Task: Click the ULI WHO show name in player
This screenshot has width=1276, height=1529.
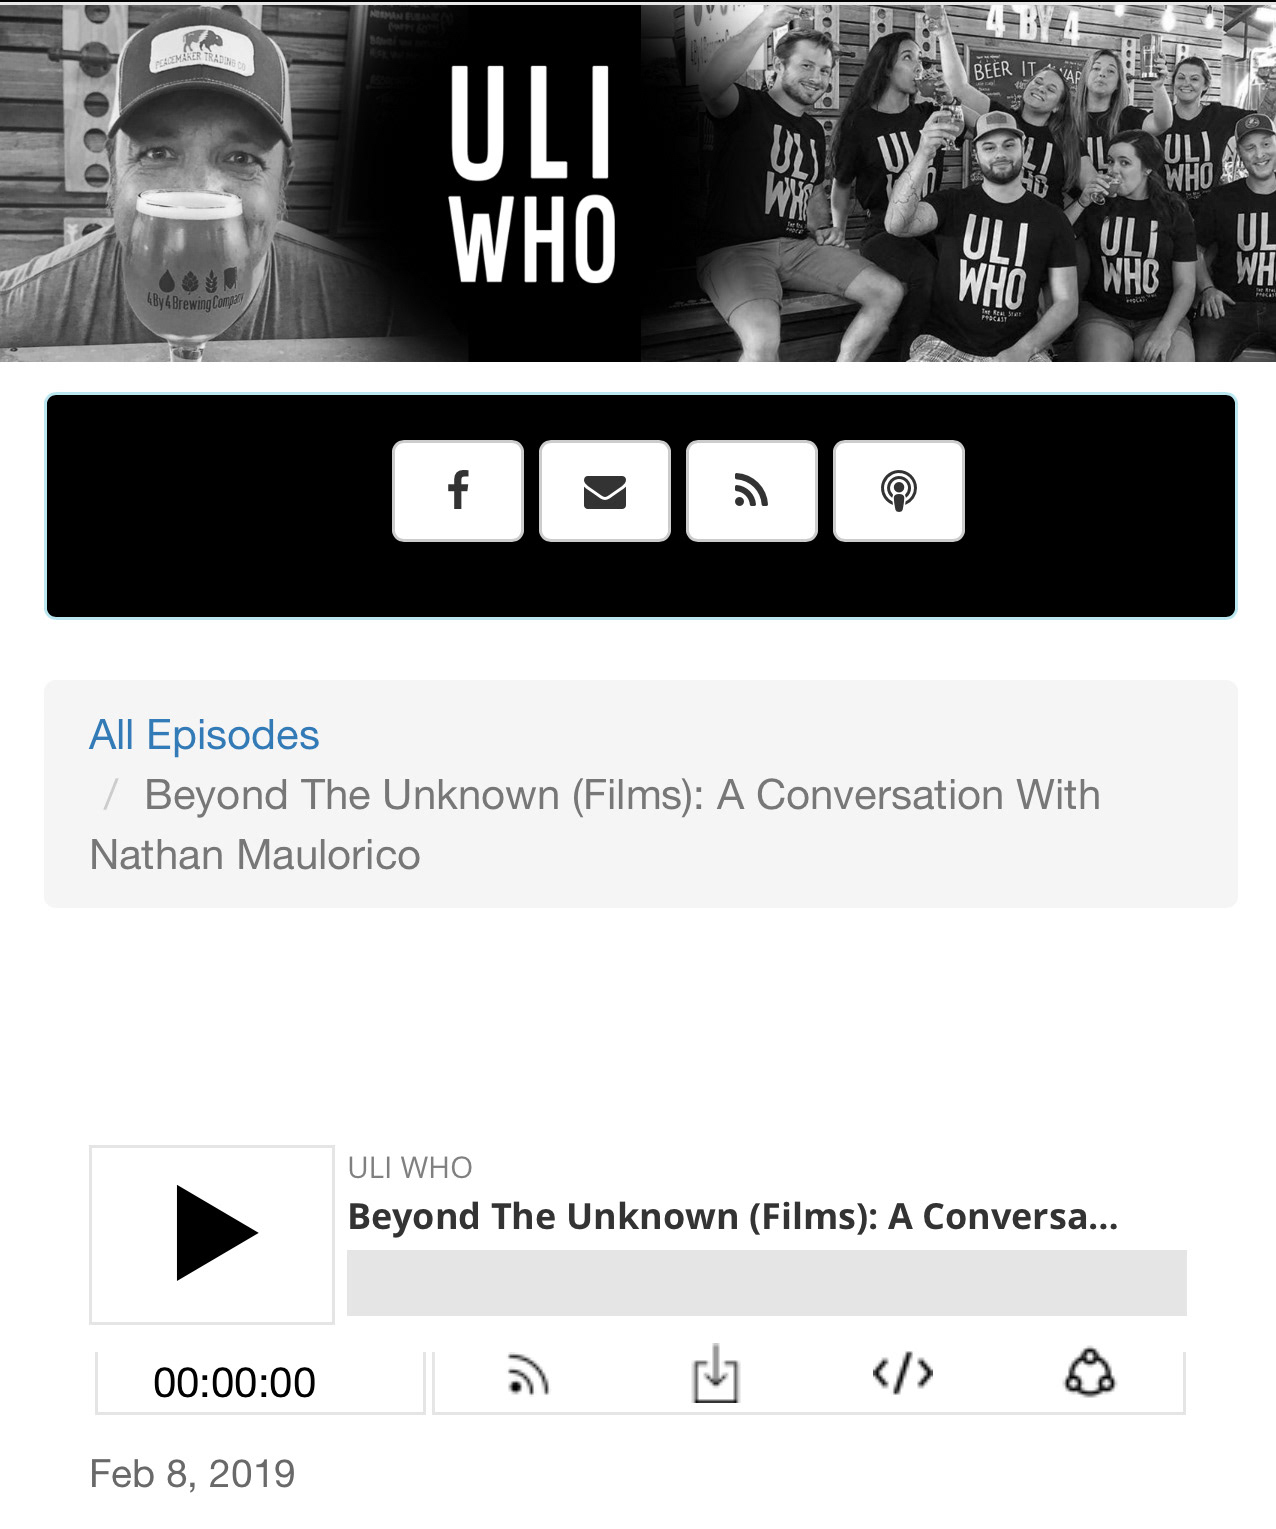Action: click(410, 1168)
